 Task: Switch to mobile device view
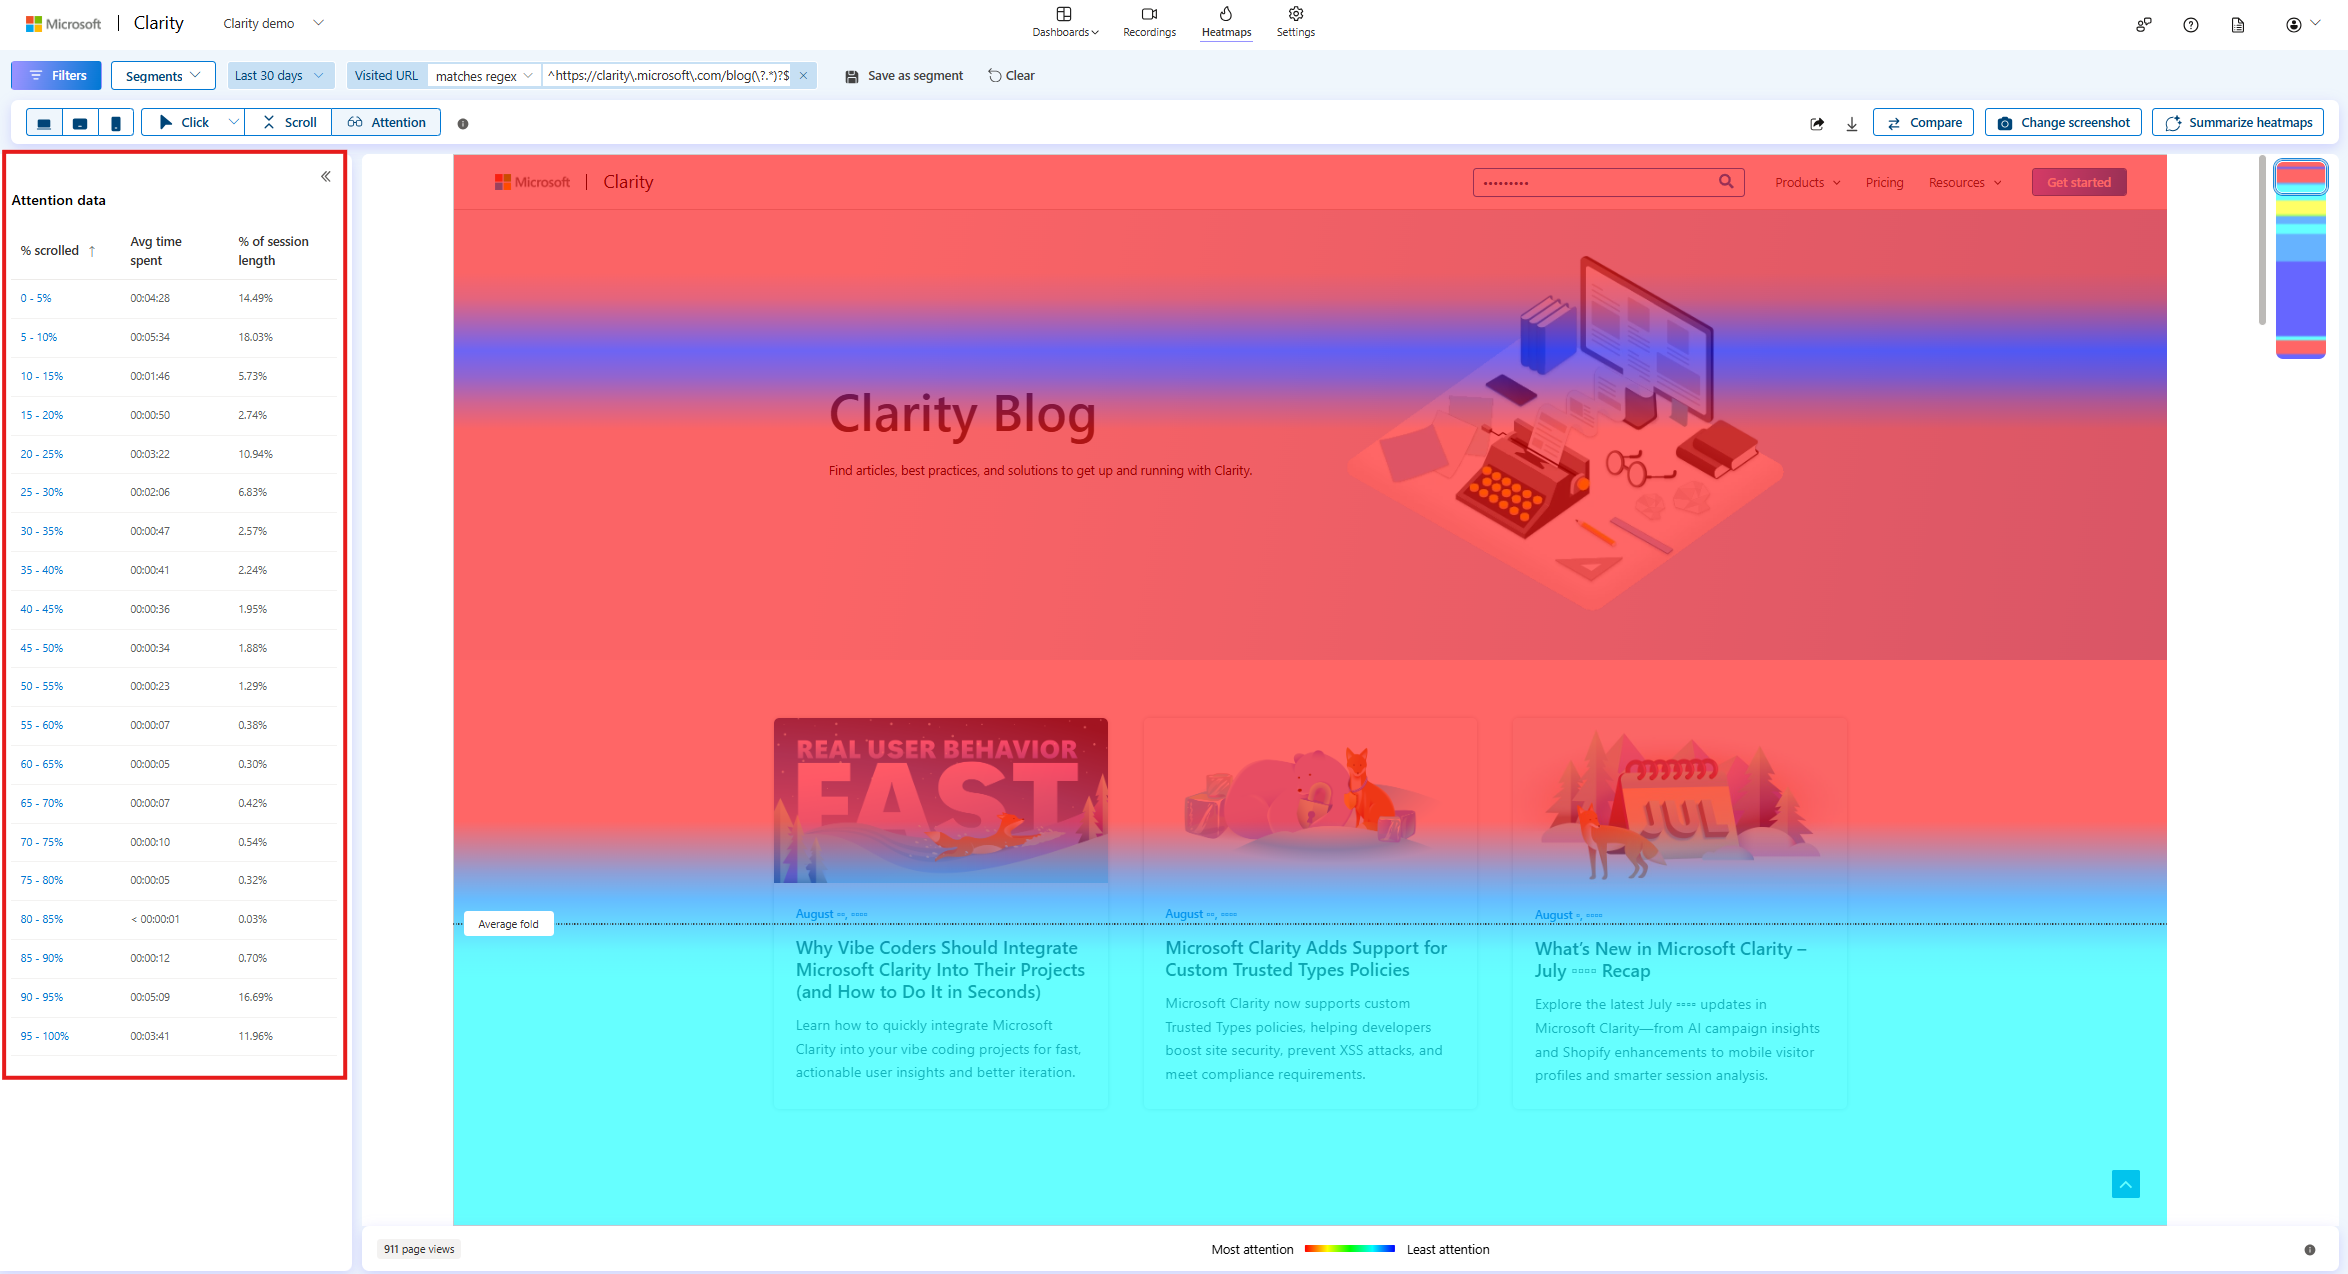(x=116, y=123)
